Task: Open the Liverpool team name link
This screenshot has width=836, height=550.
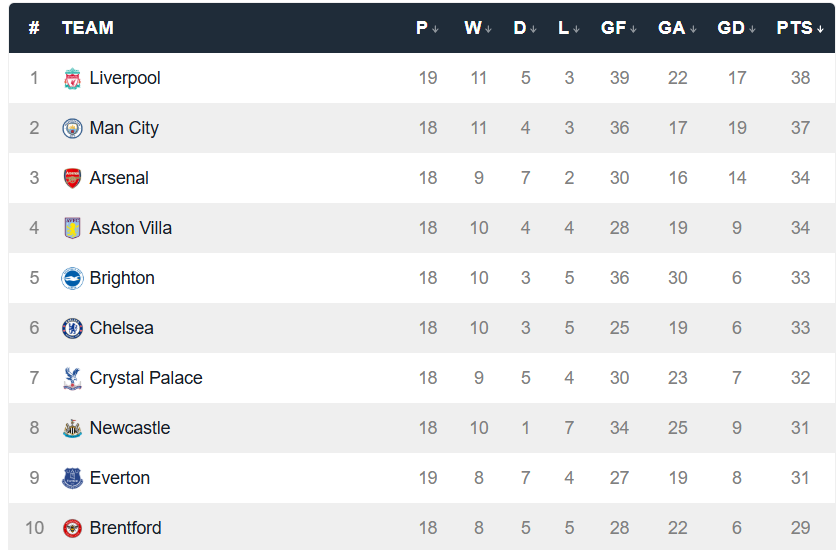Action: (x=125, y=78)
